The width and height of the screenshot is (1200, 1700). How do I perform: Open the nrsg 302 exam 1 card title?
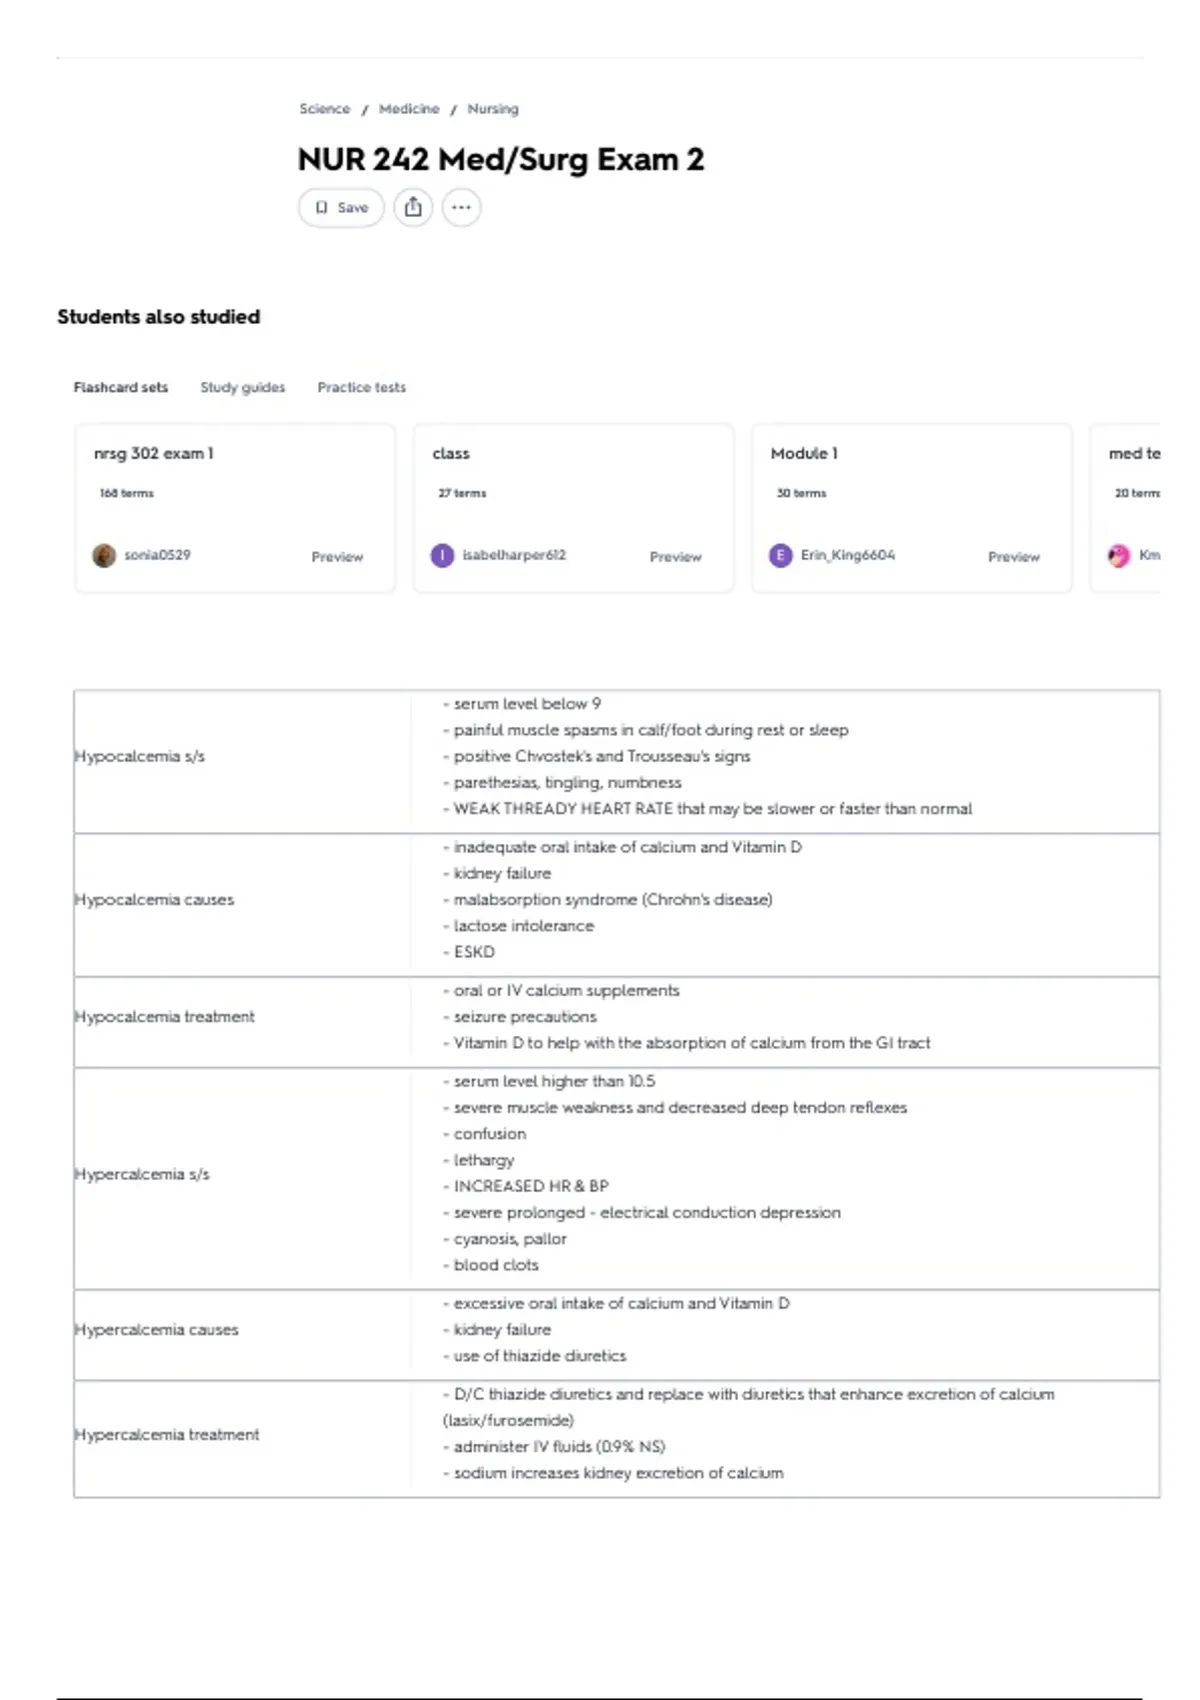coord(154,453)
